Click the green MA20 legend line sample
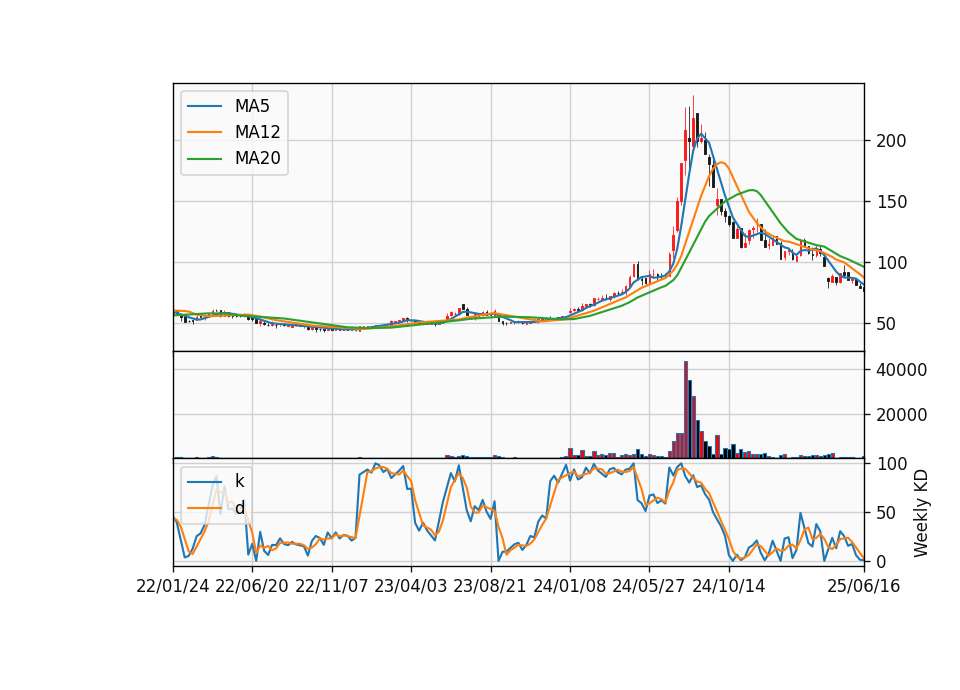Viewport: 960px width, 690px height. [204, 159]
